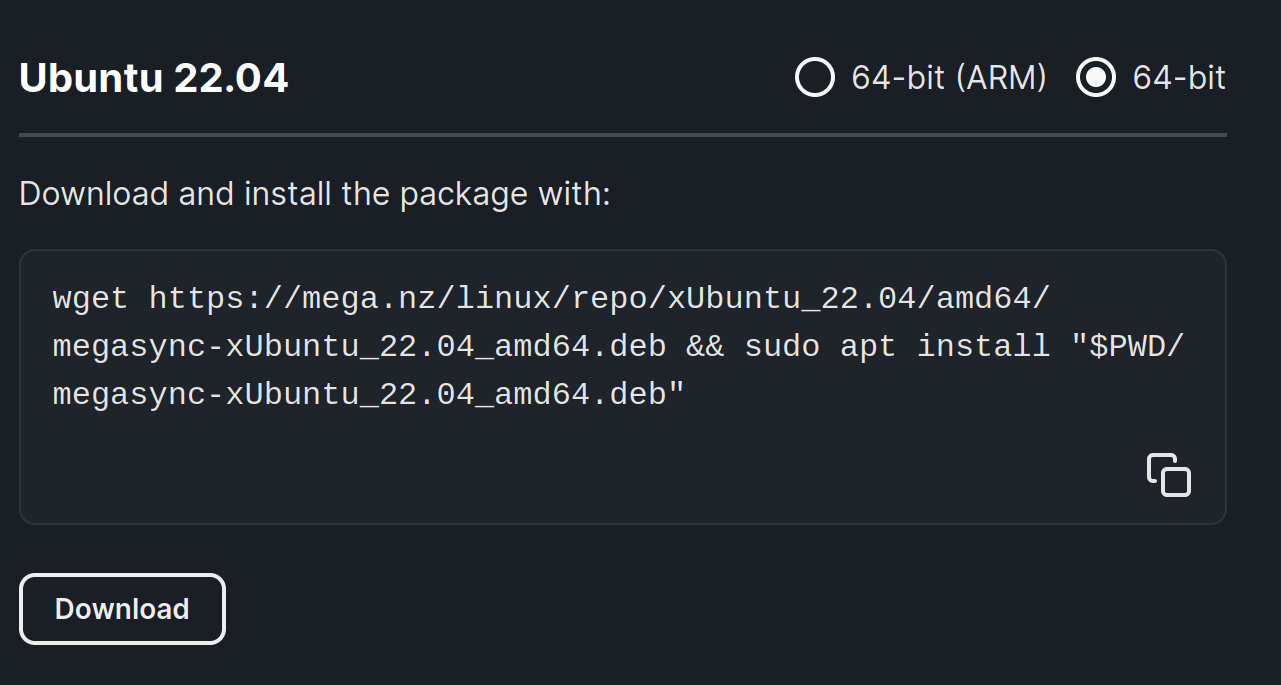Copy the install command to clipboard
Screen dimensions: 1281x685
pos(1168,475)
